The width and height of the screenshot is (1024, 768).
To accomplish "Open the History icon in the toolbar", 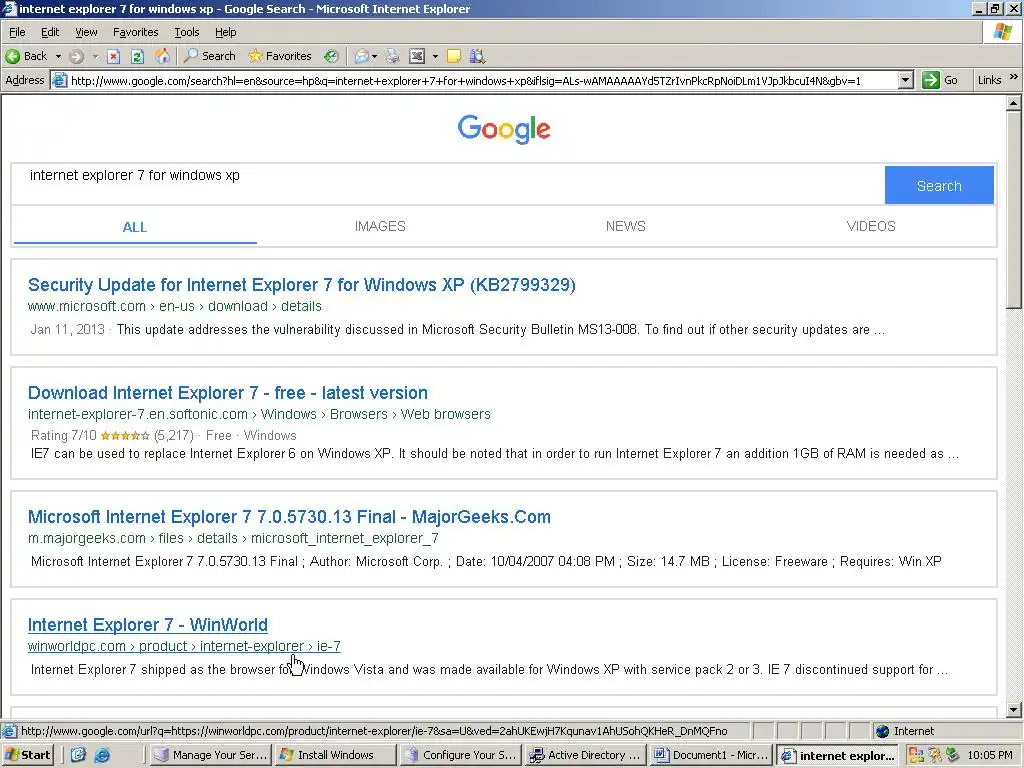I will point(331,56).
